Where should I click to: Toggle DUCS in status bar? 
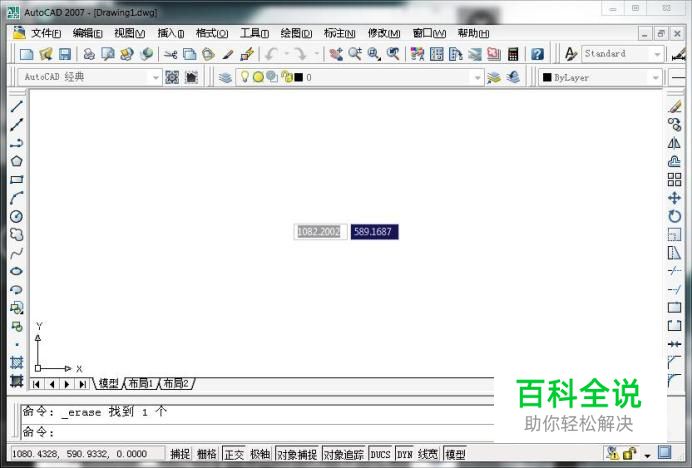tap(380, 454)
